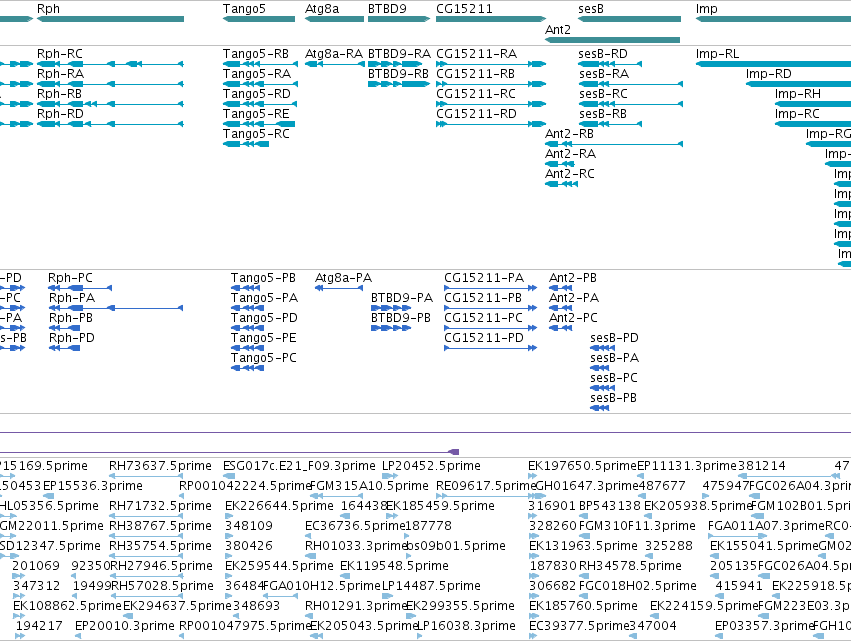Select transcript Rph-RC
The height and width of the screenshot is (641, 851).
coord(110,64)
